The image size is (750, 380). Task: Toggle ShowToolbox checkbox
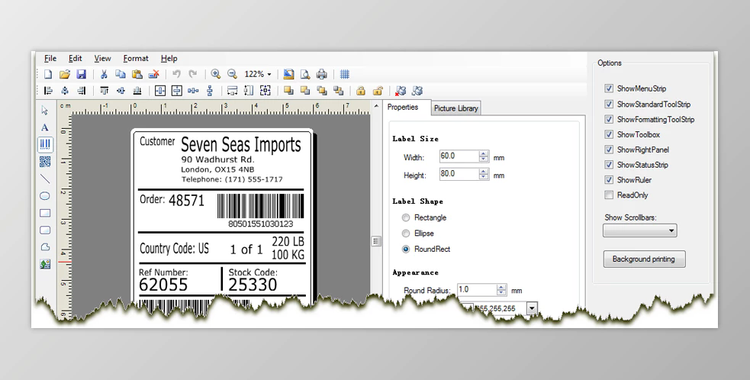pyautogui.click(x=608, y=134)
